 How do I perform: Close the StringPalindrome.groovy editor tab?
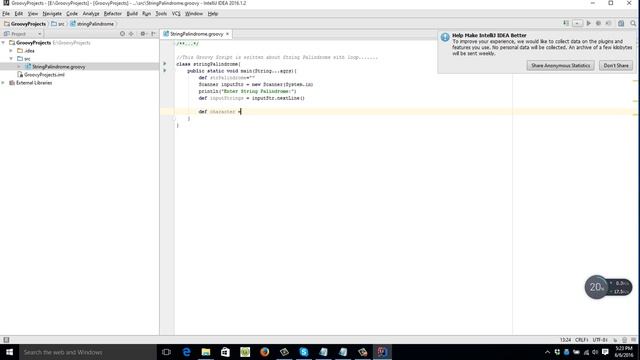click(227, 34)
